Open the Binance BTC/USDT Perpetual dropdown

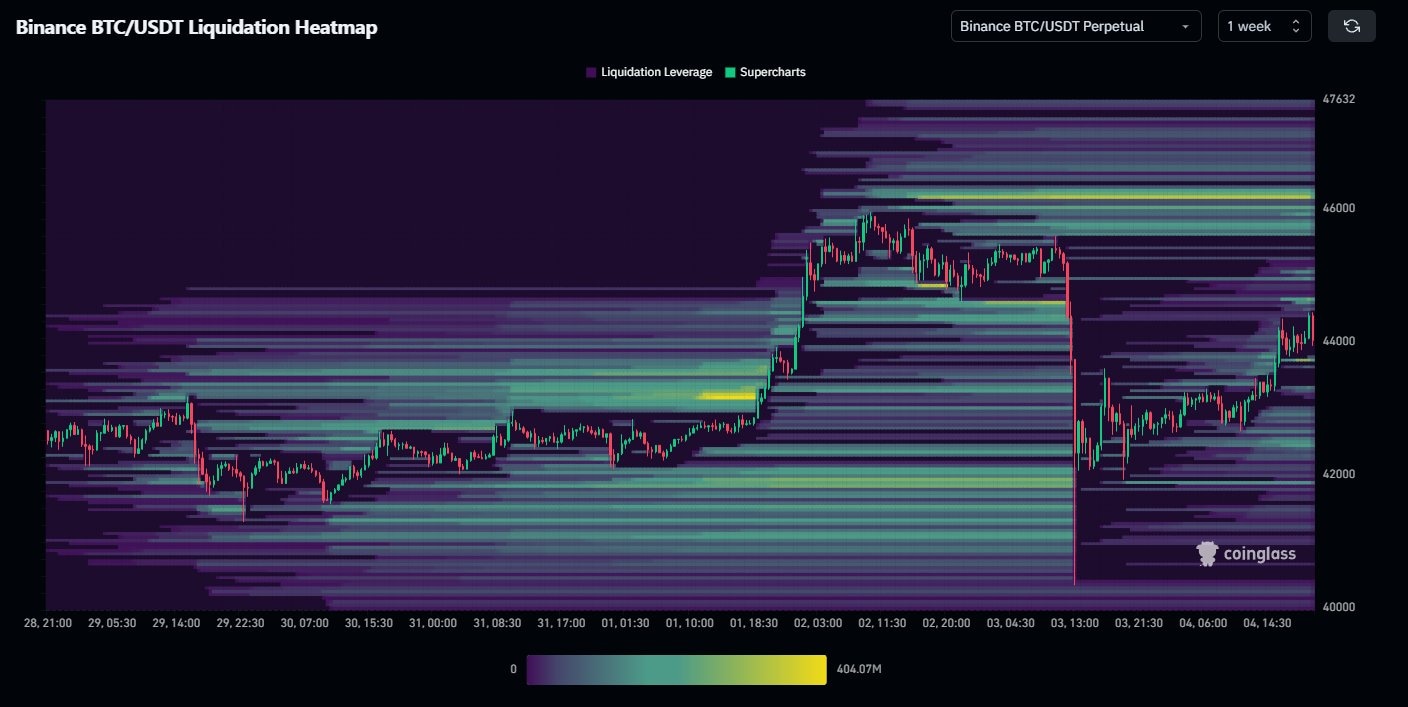point(1076,26)
